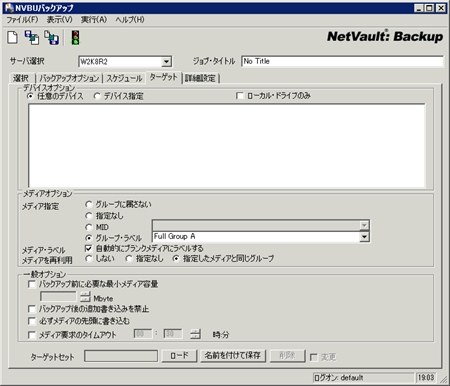
Task: Open the ヘルプ(H) menu
Action: (130, 20)
